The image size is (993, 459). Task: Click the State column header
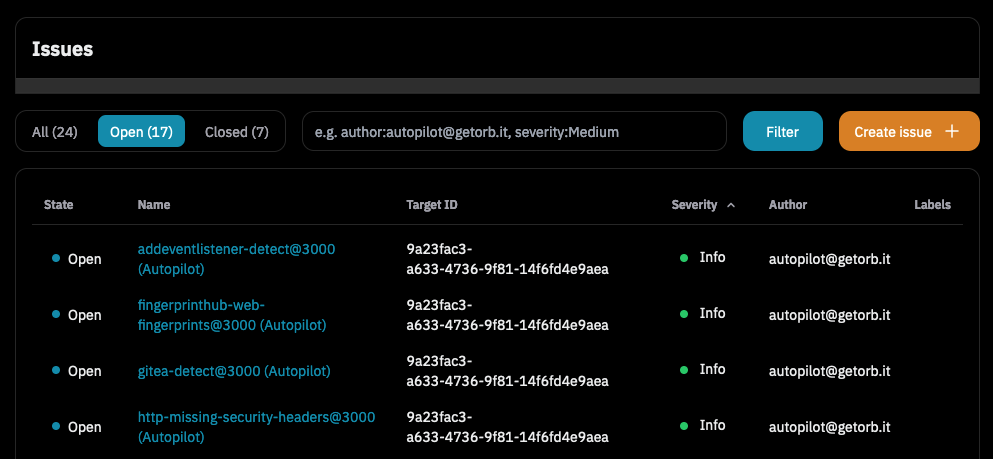59,205
